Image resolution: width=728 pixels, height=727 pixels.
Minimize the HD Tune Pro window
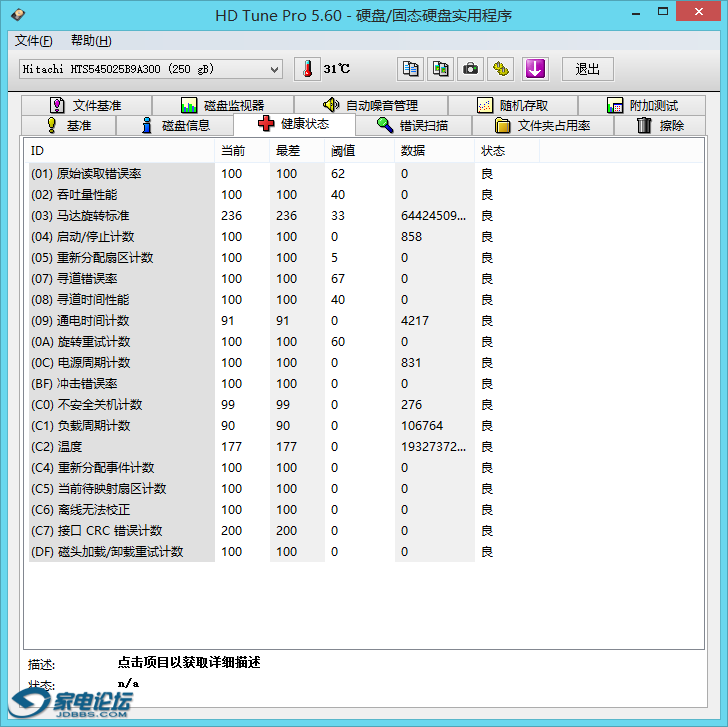point(636,13)
